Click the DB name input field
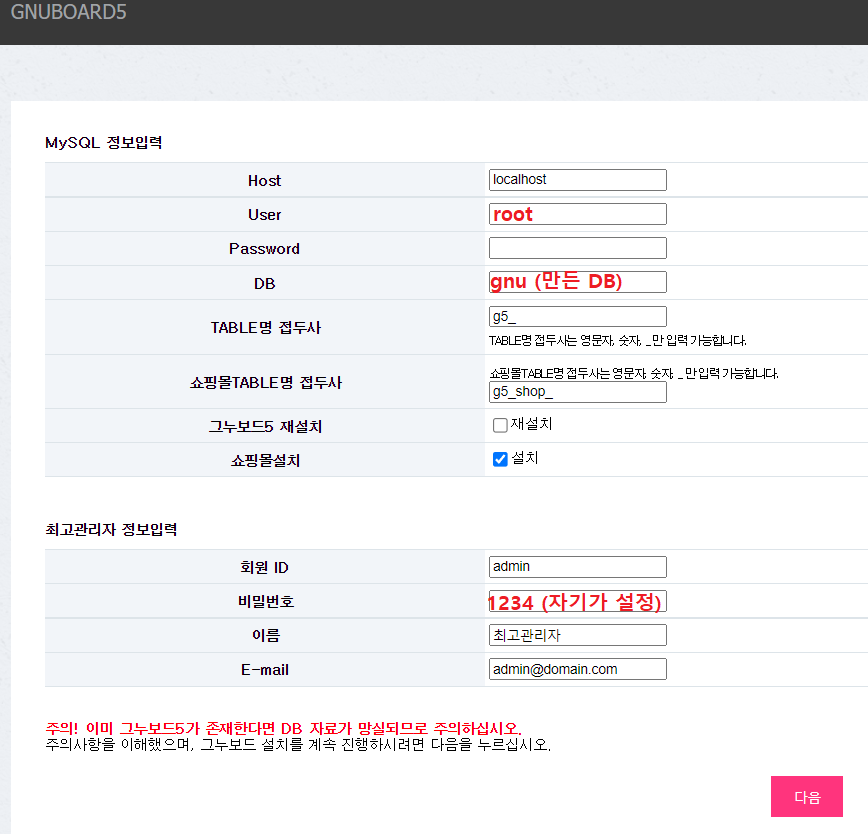The width and height of the screenshot is (868, 834). point(577,282)
